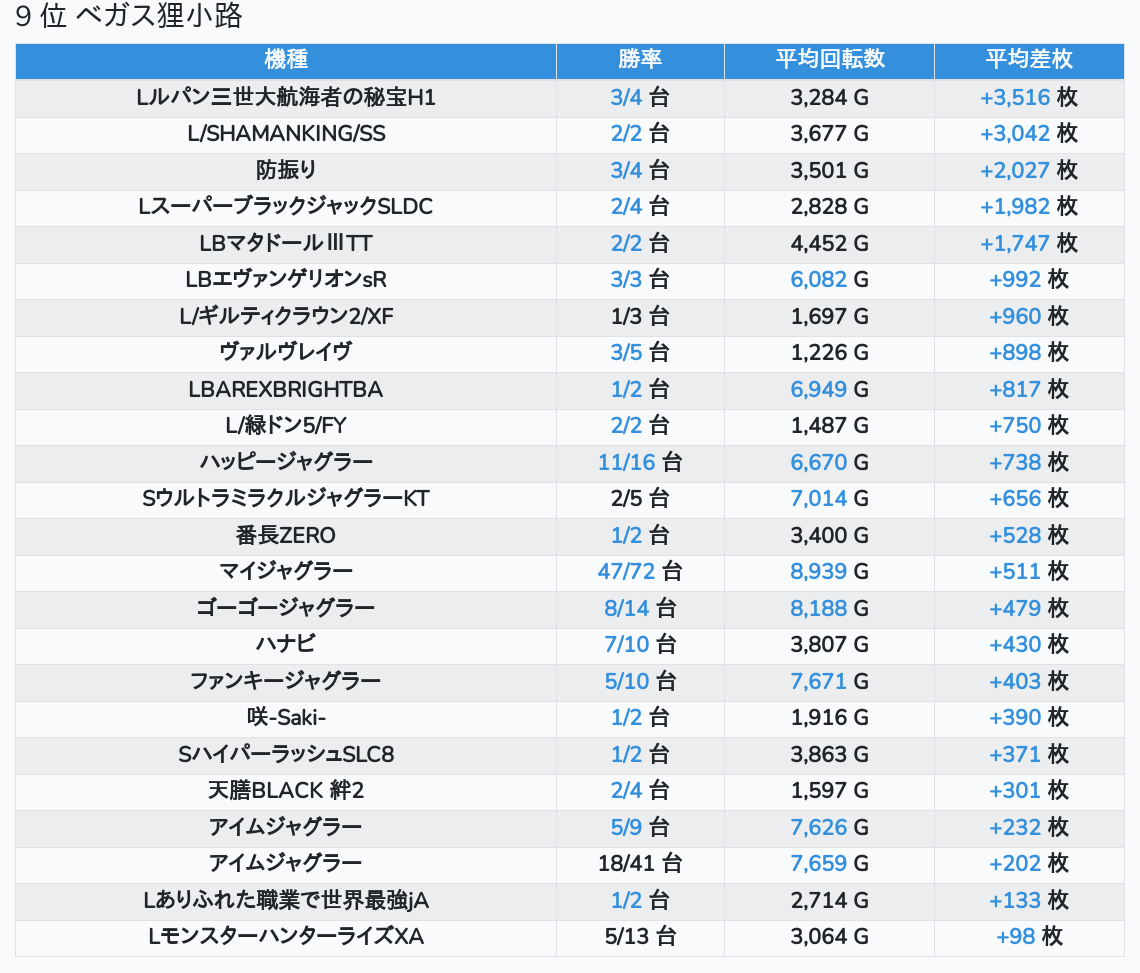Click the 勝率 column header

[640, 60]
